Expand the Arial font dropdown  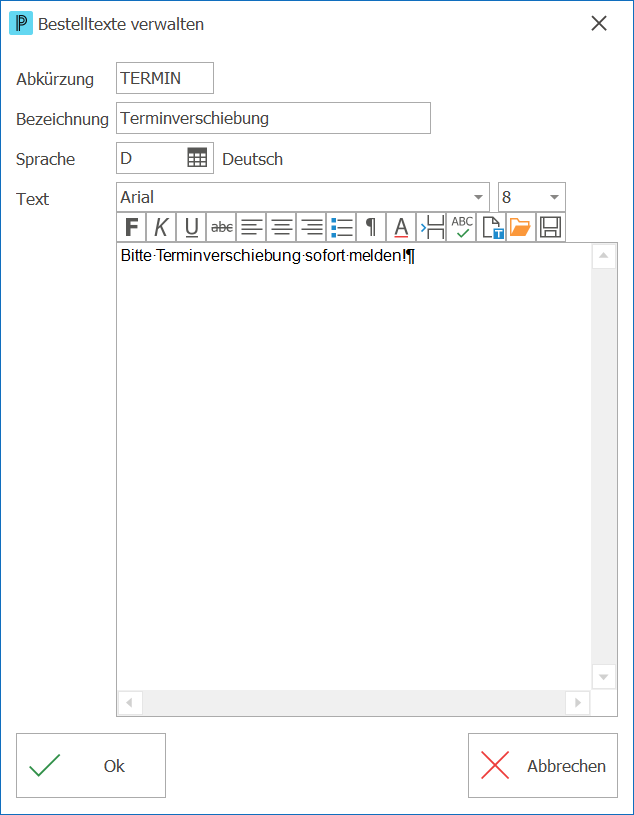tap(478, 198)
